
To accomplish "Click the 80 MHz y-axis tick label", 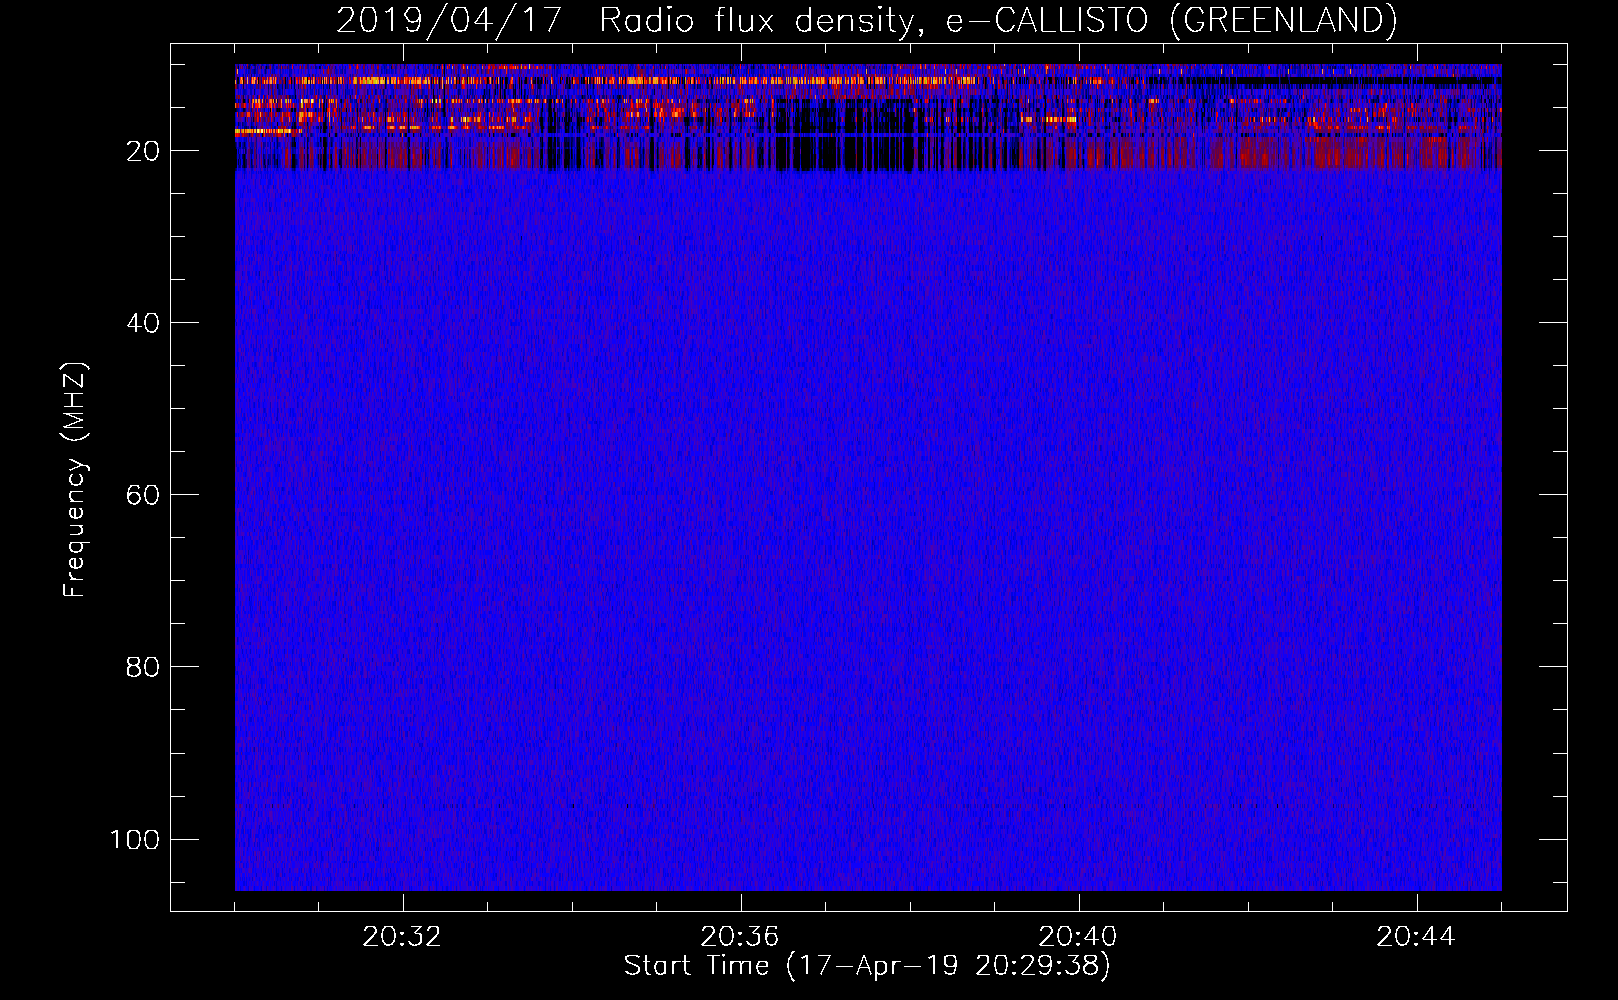I will pyautogui.click(x=143, y=667).
